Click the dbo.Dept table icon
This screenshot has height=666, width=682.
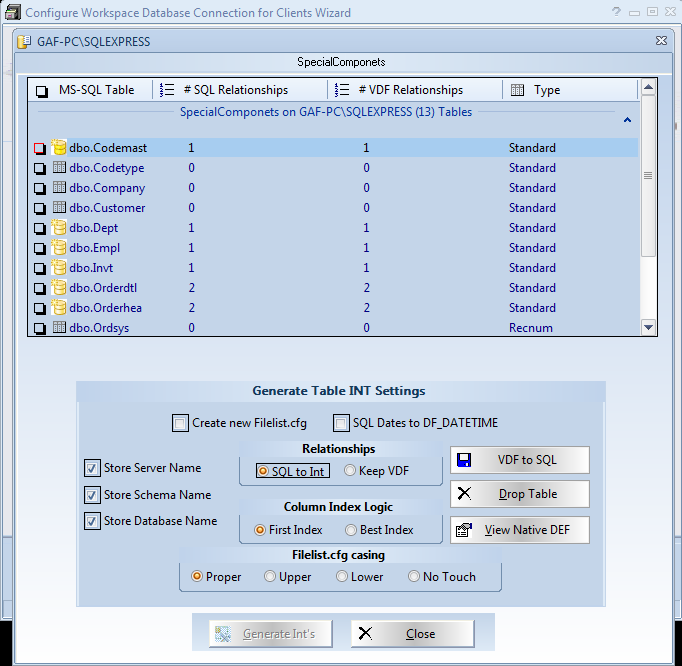coord(59,228)
